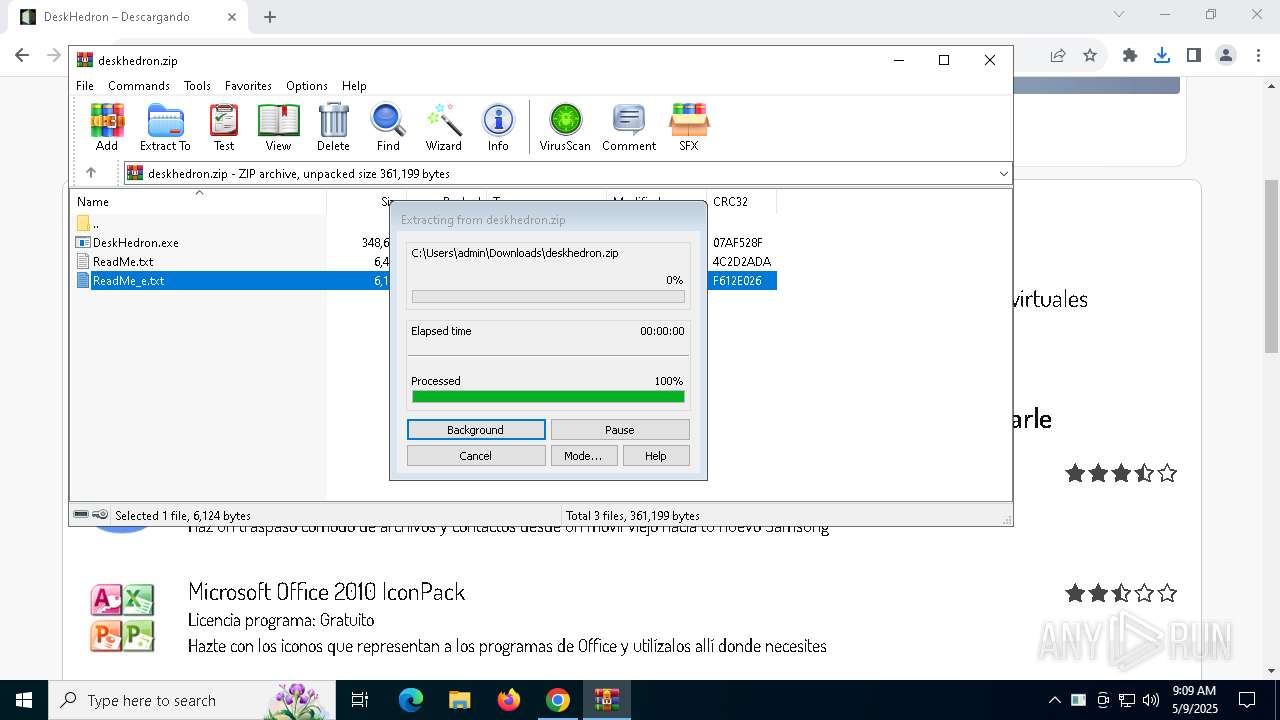Screen dimensions: 1280x720
Task: Click the Background button in extraction dialog
Action: tap(476, 430)
